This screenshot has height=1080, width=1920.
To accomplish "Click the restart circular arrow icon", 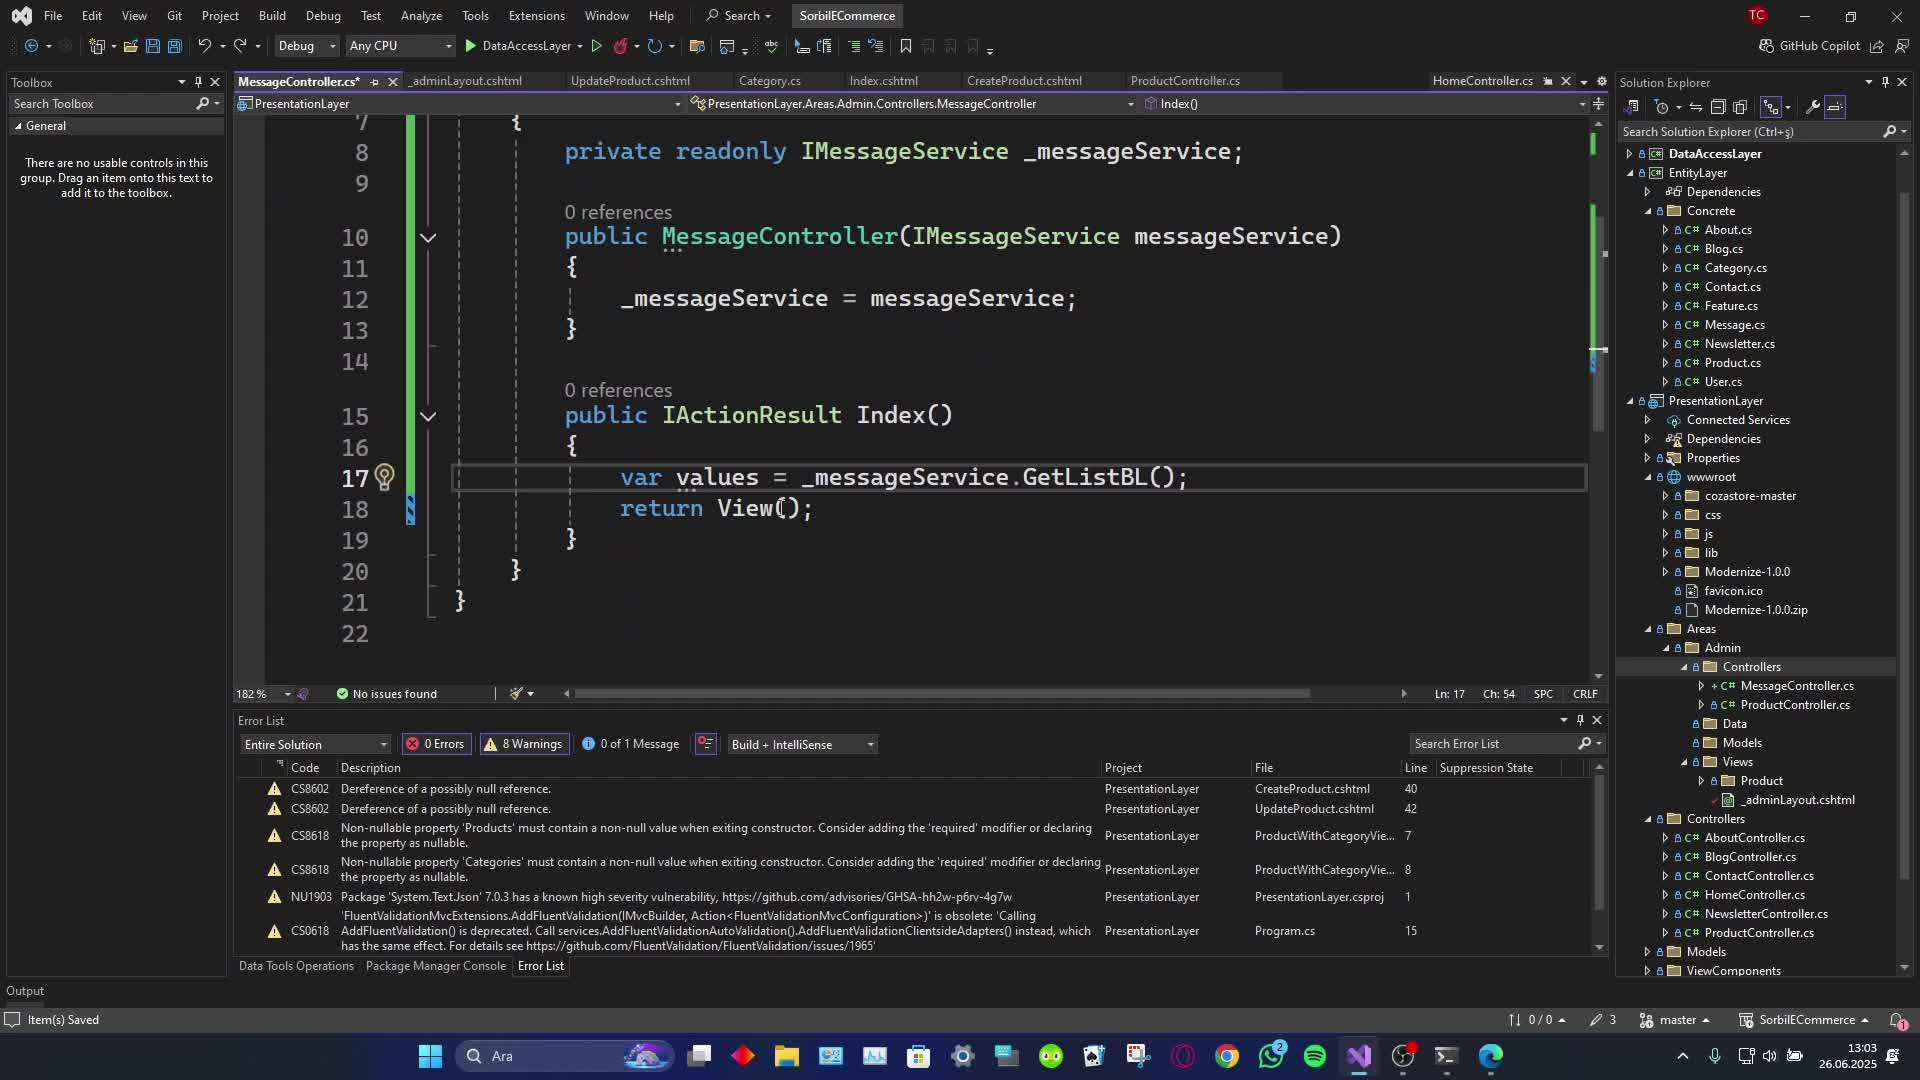I will point(654,46).
